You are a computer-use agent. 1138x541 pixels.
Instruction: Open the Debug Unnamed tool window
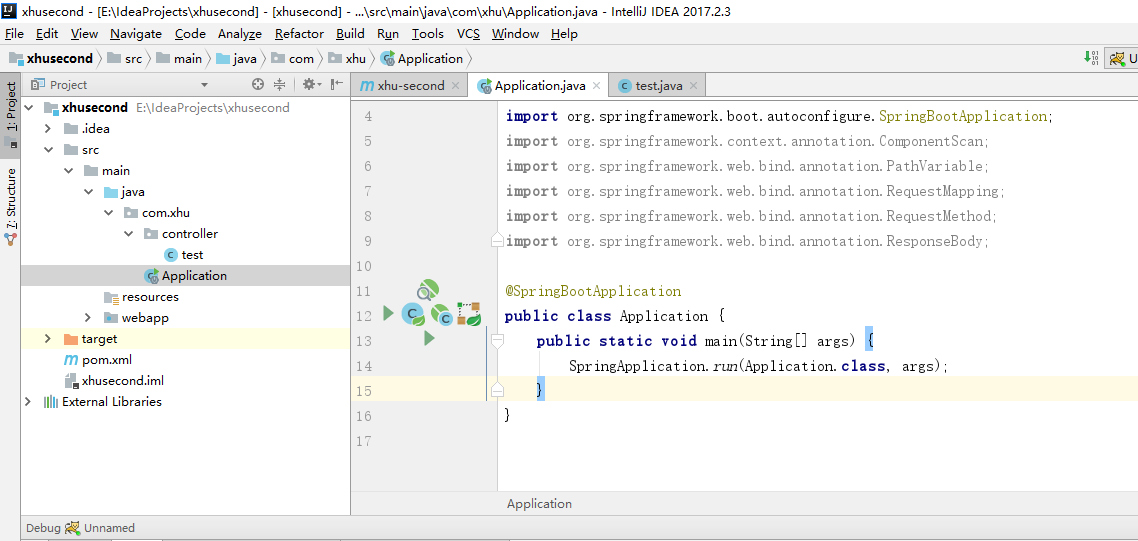point(80,528)
